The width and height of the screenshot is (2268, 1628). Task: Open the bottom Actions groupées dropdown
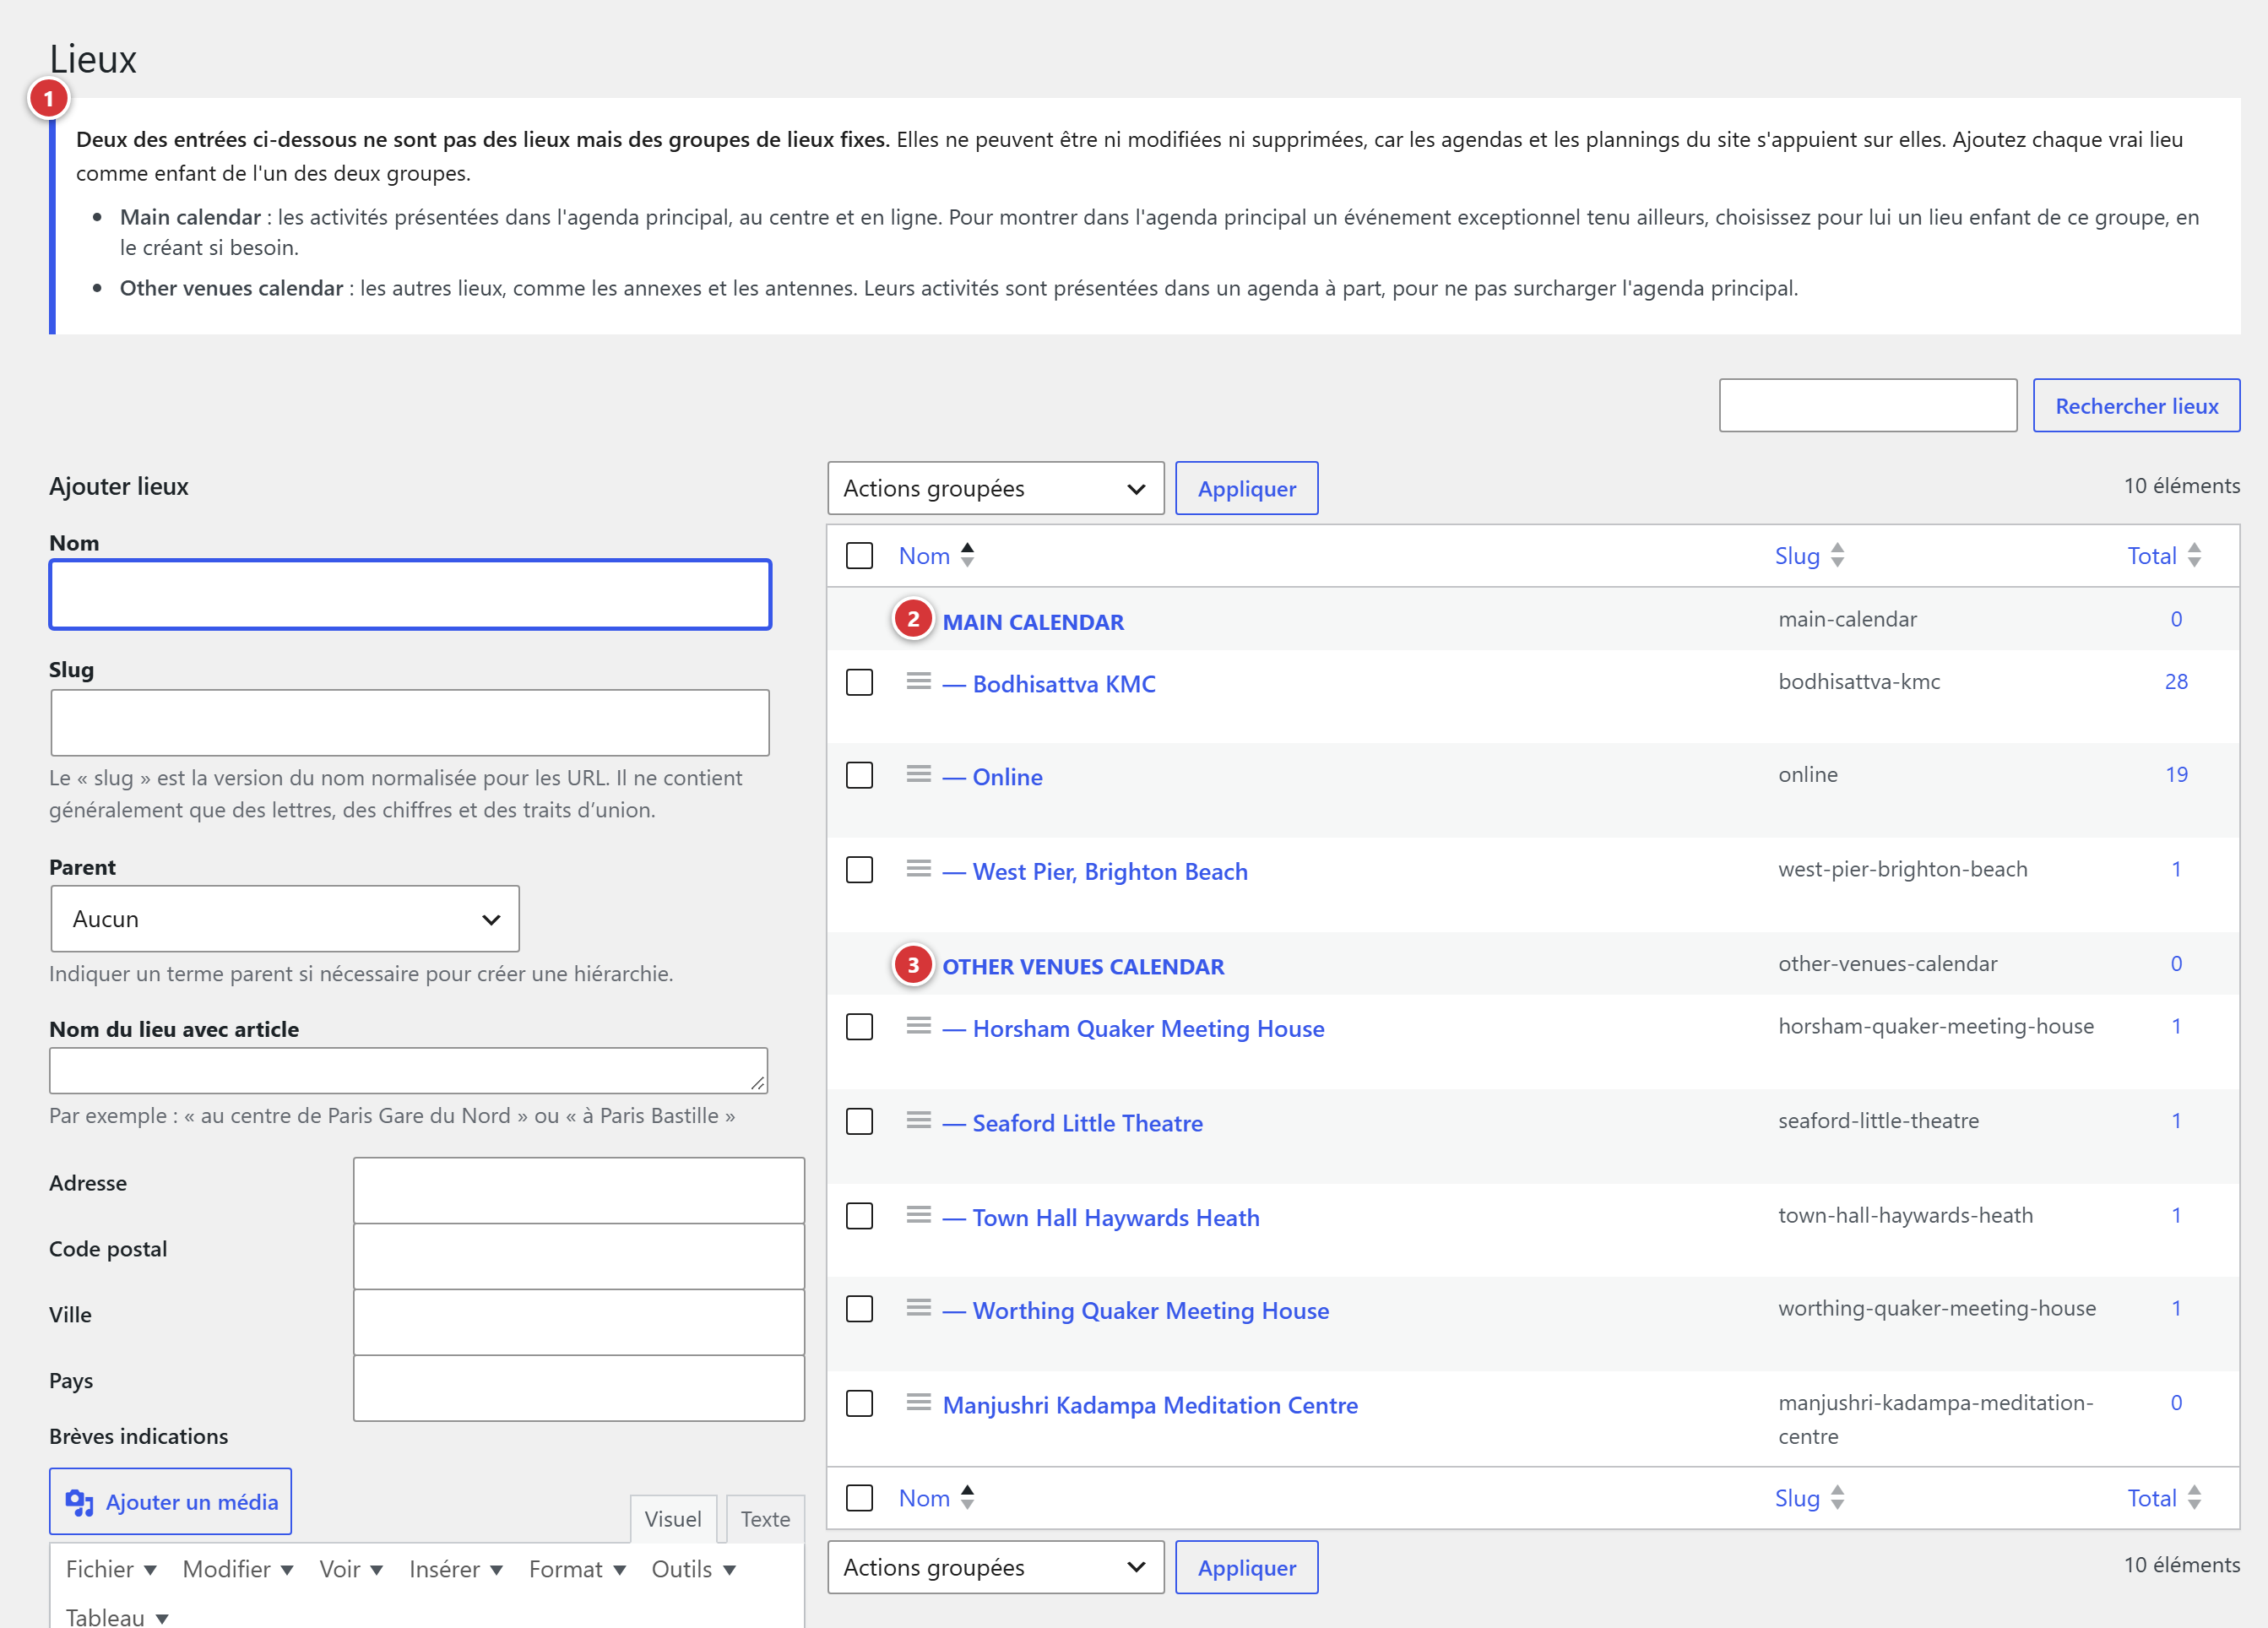tap(995, 1567)
